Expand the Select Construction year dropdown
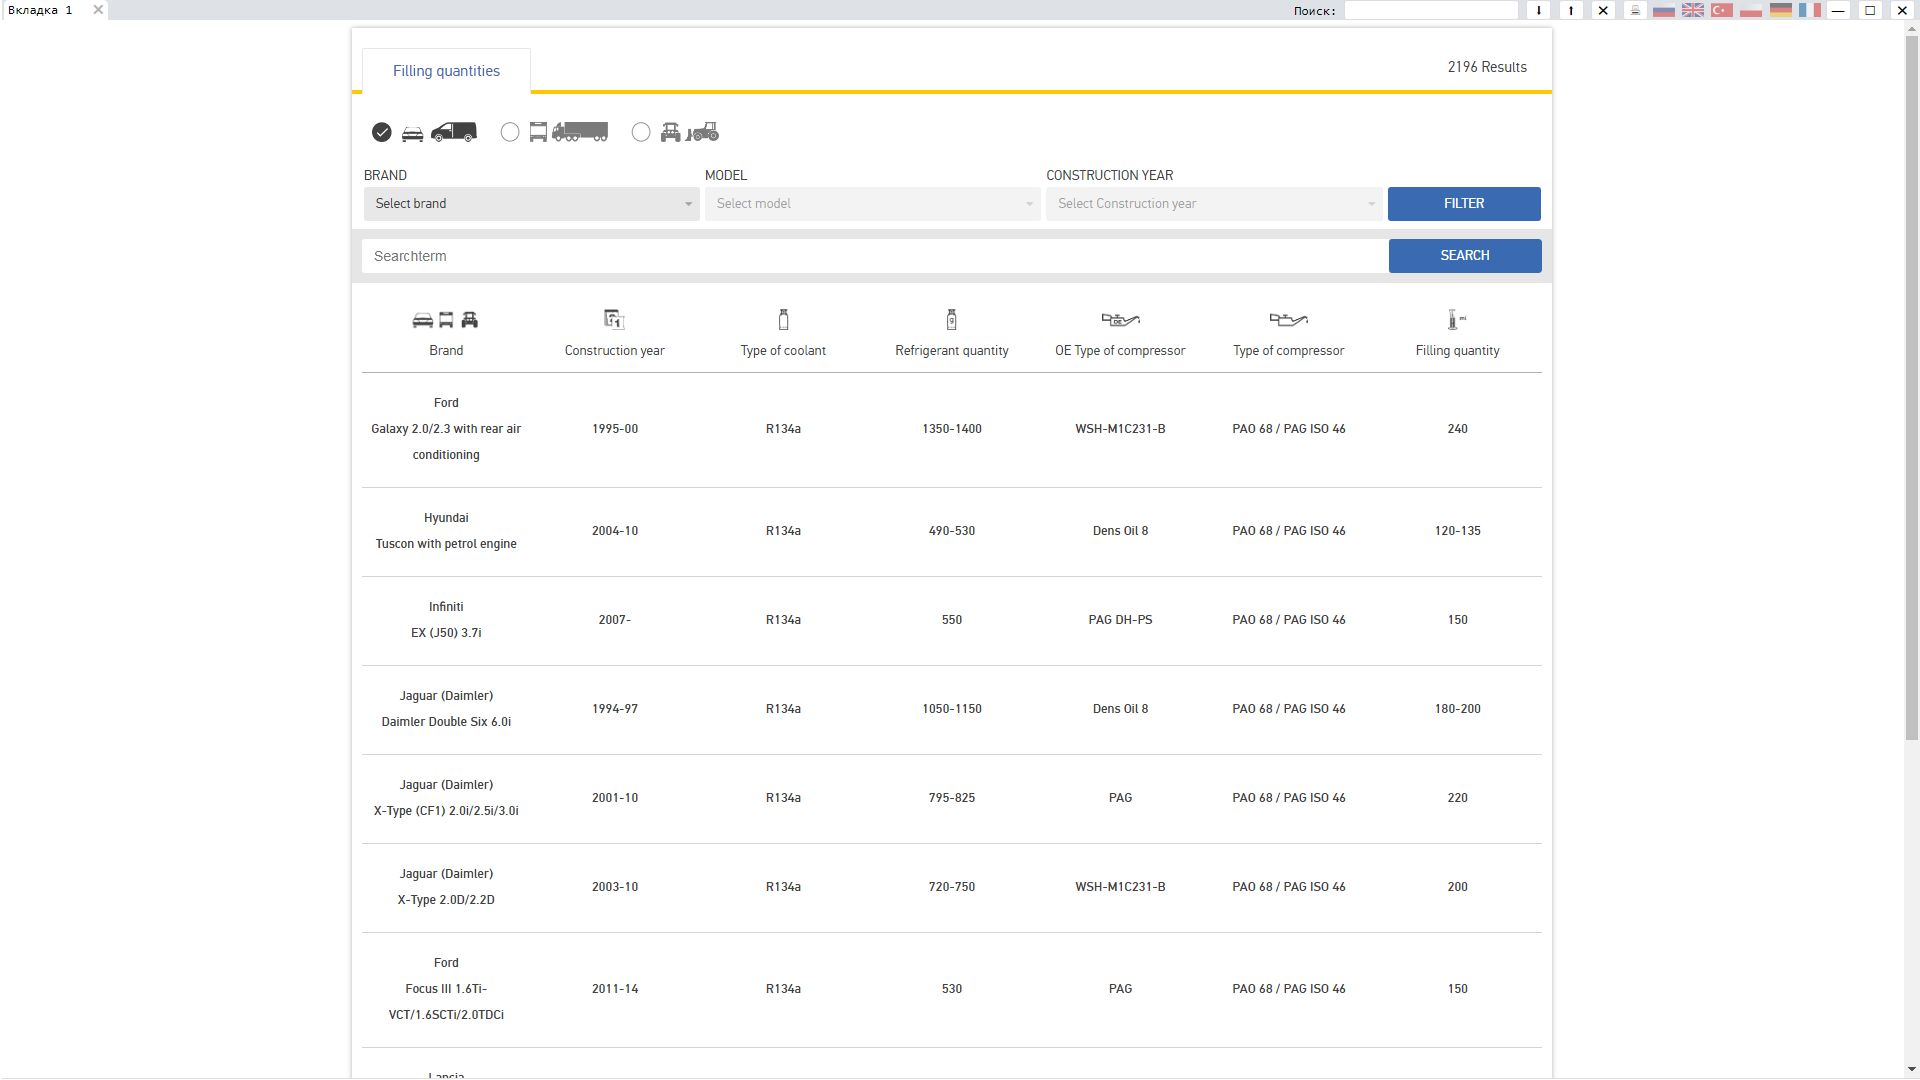 pyautogui.click(x=1213, y=204)
